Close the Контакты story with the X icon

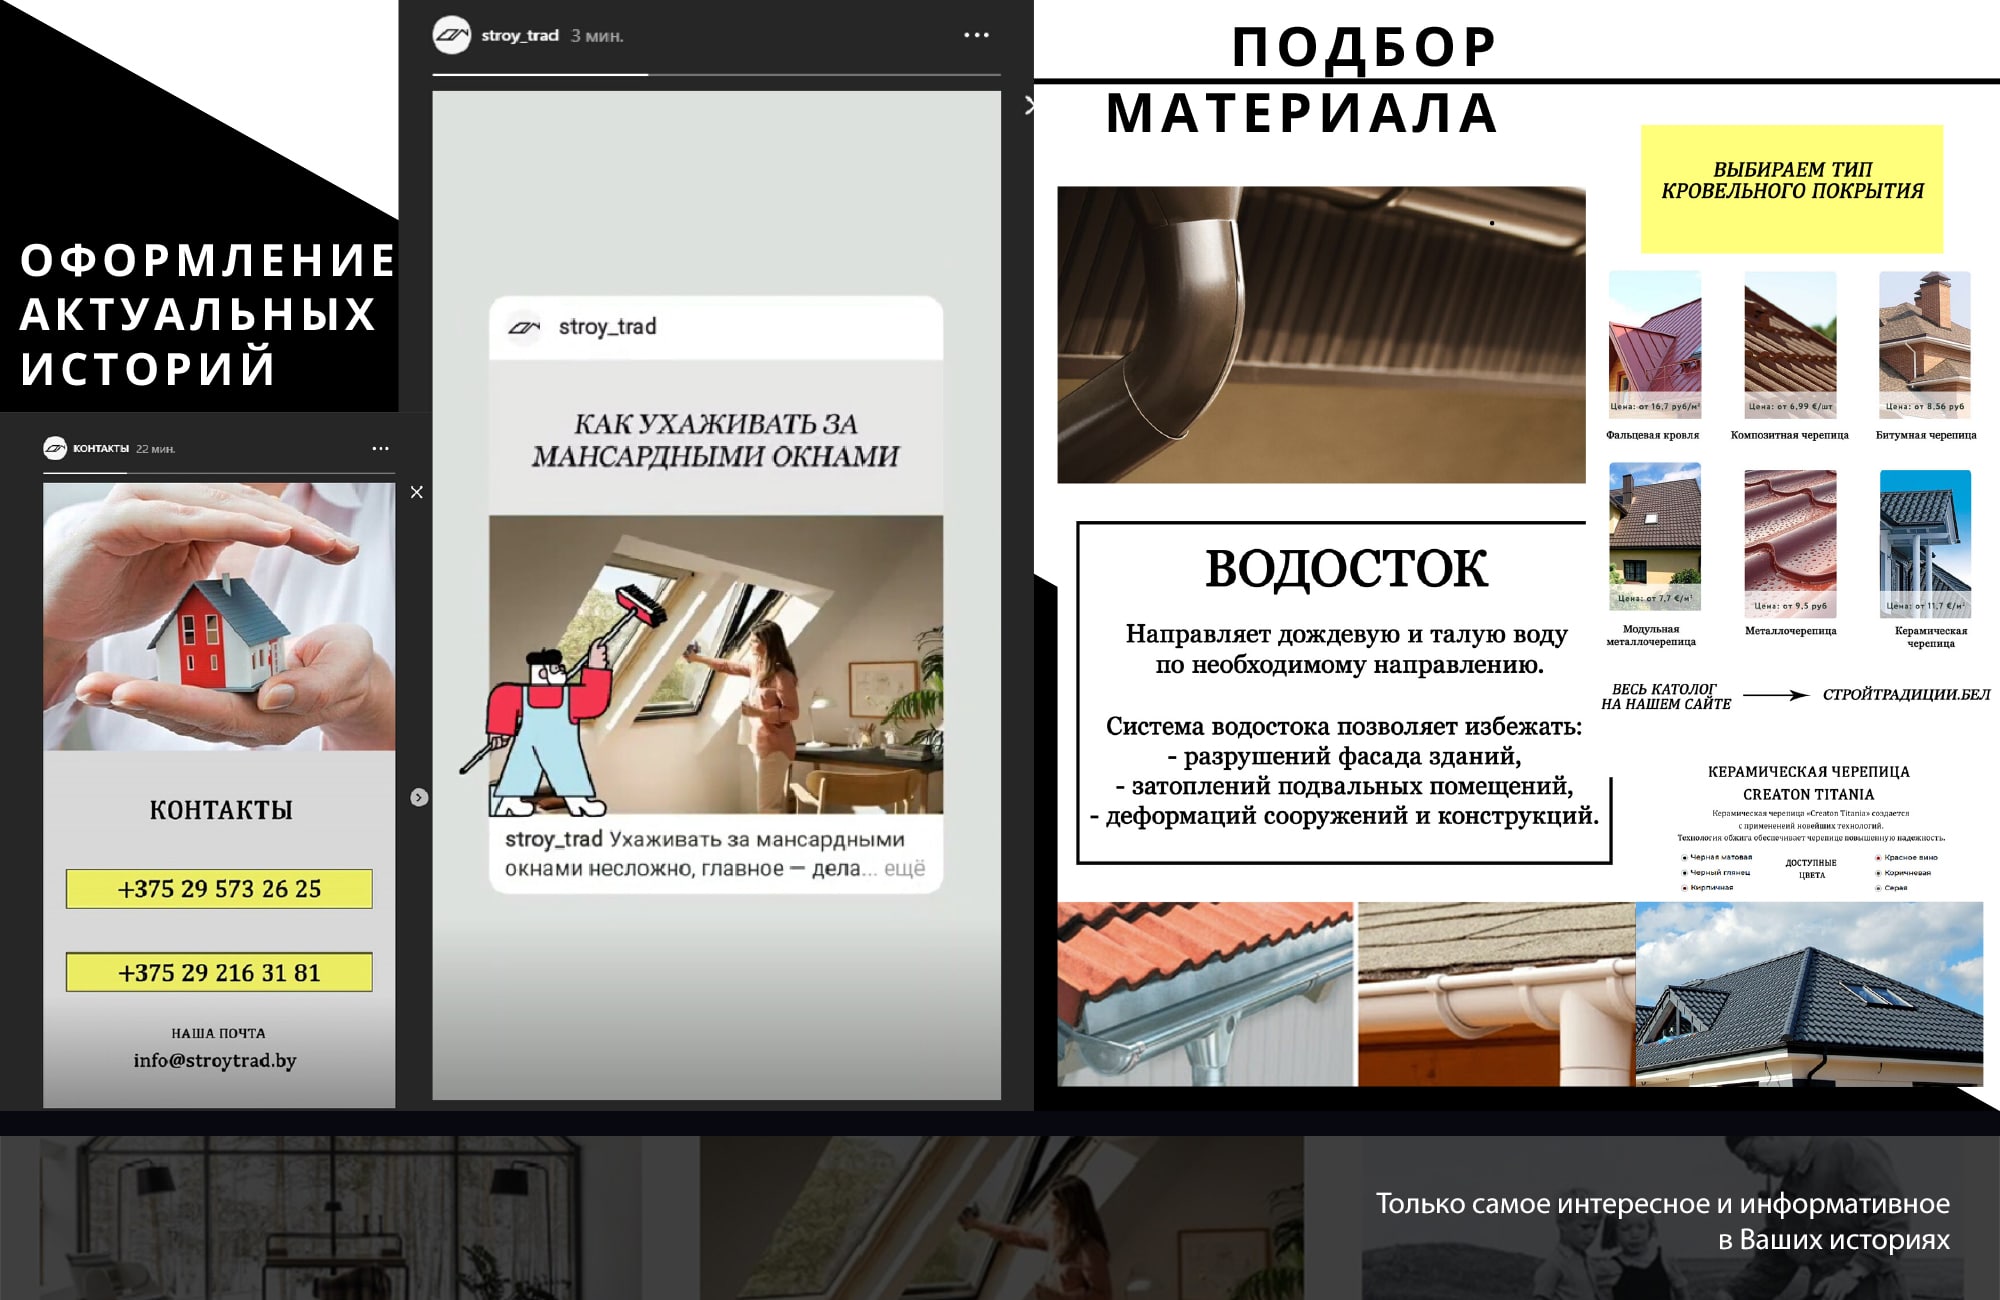pyautogui.click(x=417, y=492)
